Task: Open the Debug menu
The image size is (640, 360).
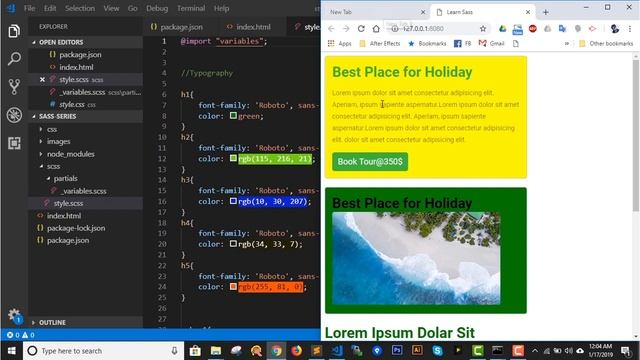Action: [157, 8]
